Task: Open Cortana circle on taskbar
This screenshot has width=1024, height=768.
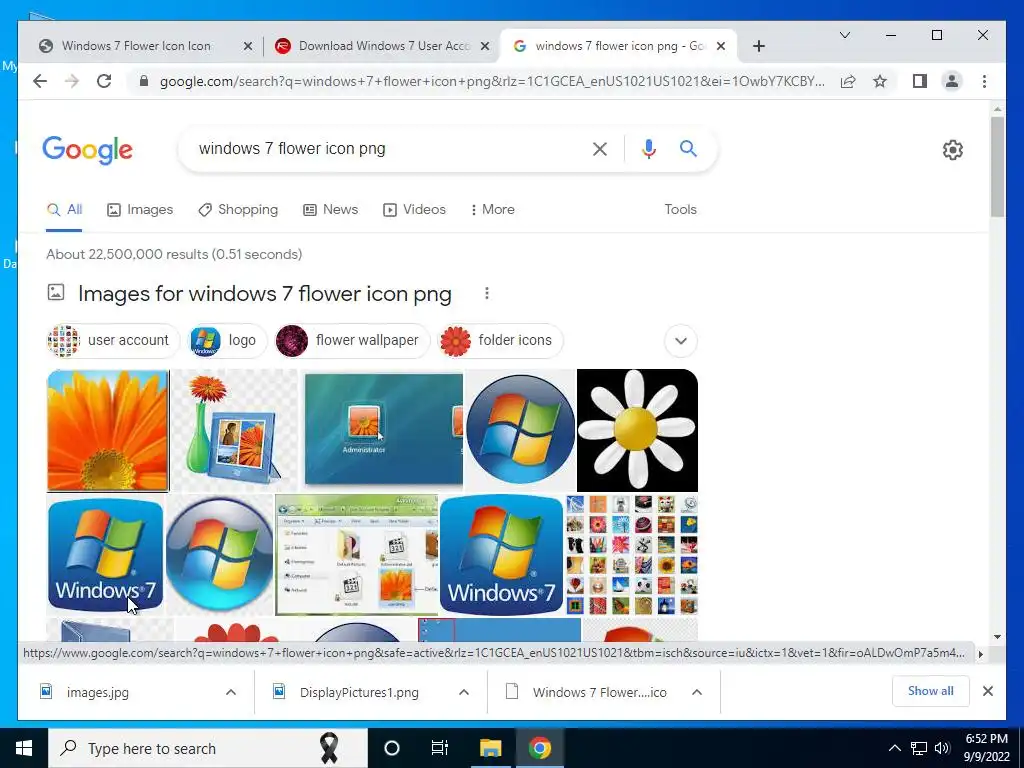Action: pyautogui.click(x=392, y=748)
